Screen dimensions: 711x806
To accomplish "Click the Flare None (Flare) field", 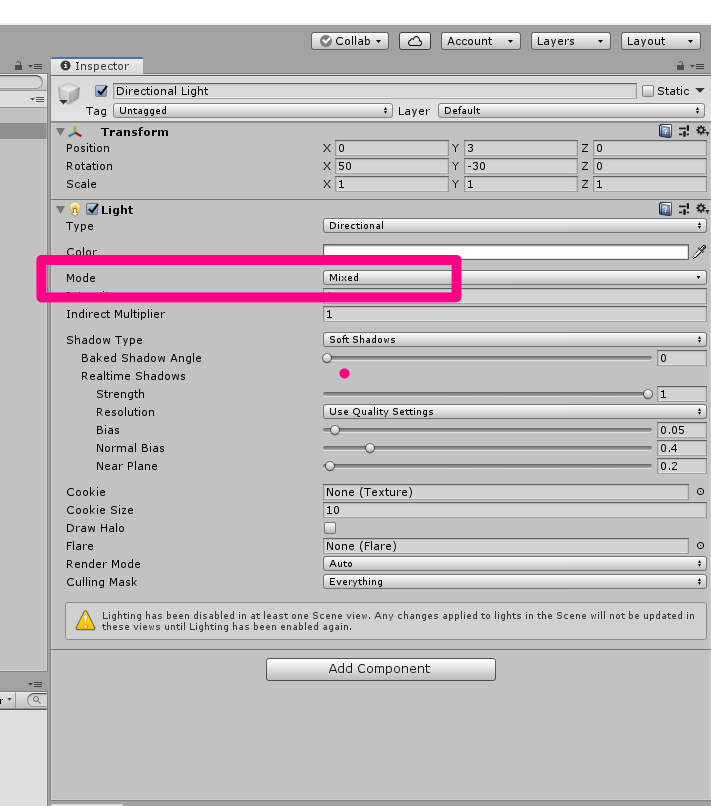I will [x=506, y=546].
